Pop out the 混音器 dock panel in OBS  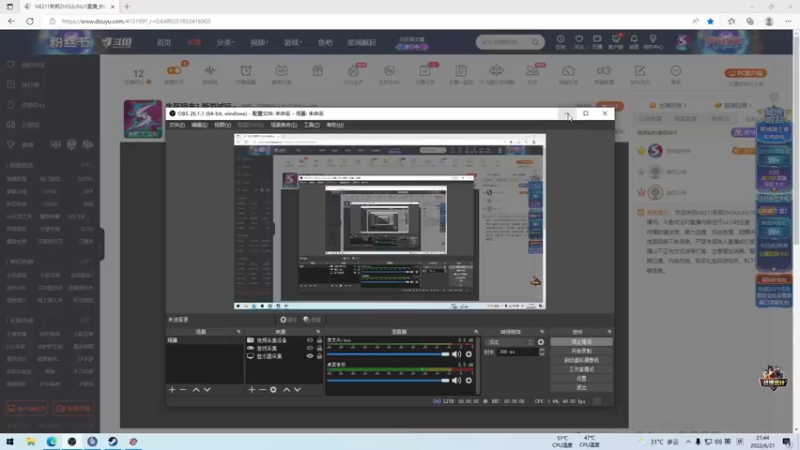(476, 332)
